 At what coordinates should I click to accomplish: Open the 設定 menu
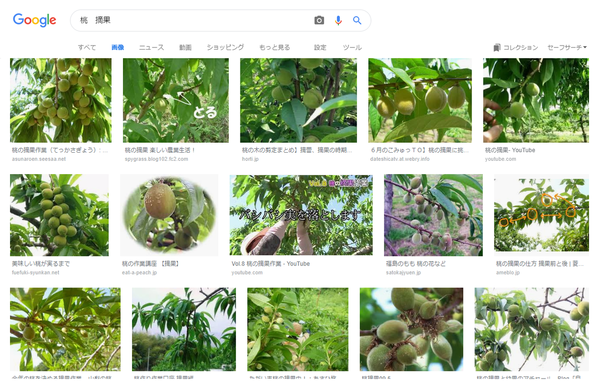click(x=320, y=47)
